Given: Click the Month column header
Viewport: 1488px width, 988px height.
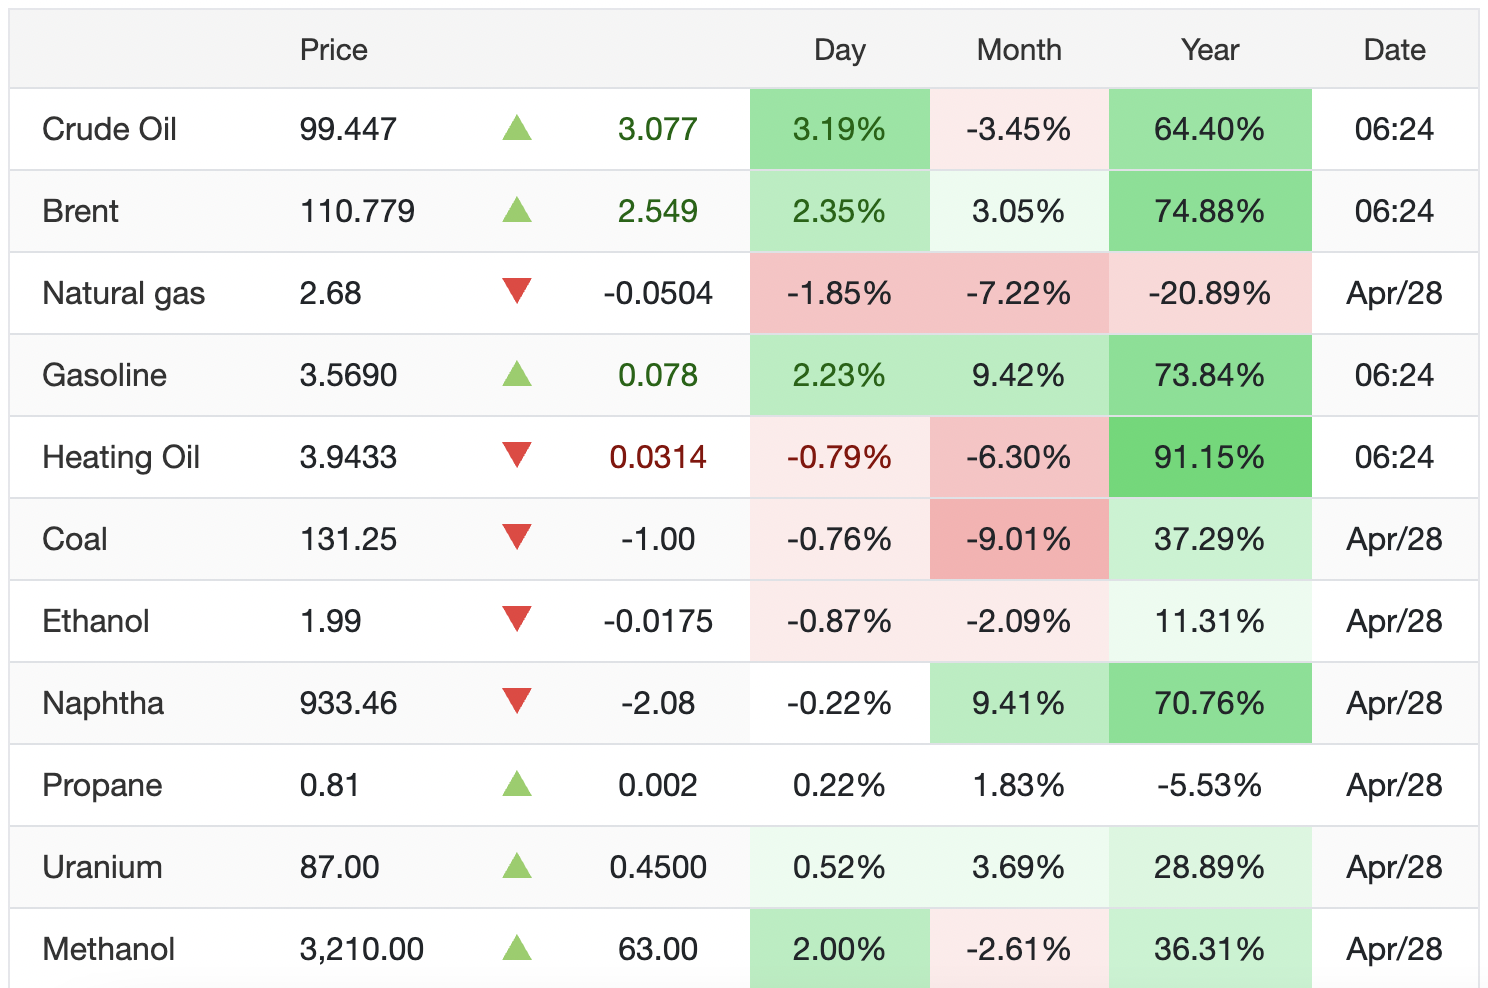Looking at the screenshot, I should (x=1019, y=50).
